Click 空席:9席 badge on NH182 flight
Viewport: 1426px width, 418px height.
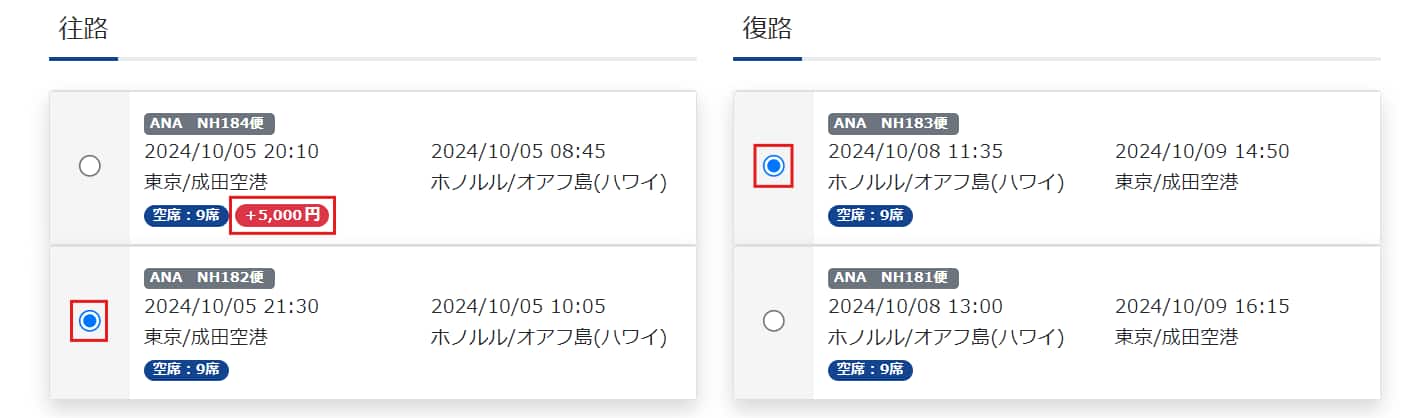coord(186,370)
